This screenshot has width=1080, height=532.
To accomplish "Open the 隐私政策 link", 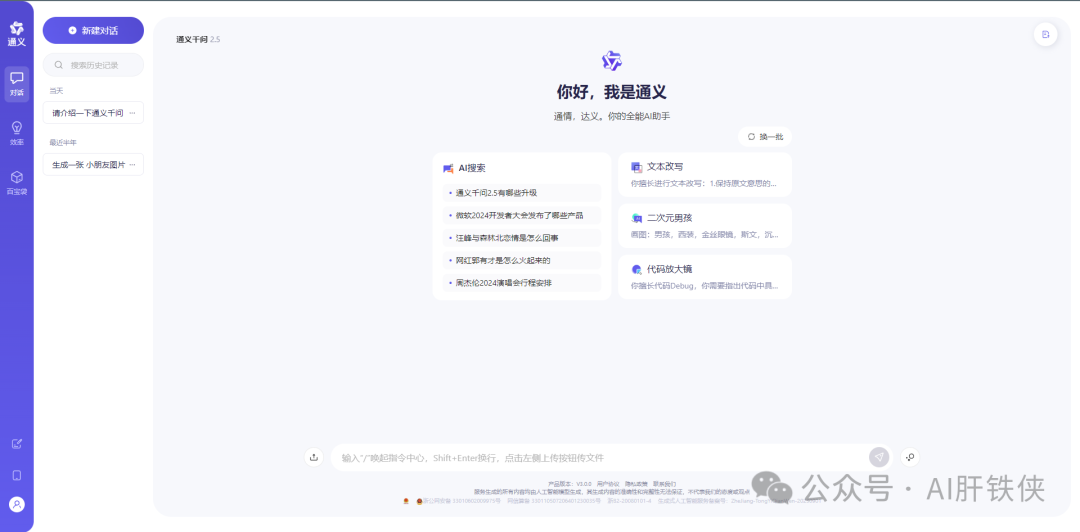I will (x=636, y=484).
